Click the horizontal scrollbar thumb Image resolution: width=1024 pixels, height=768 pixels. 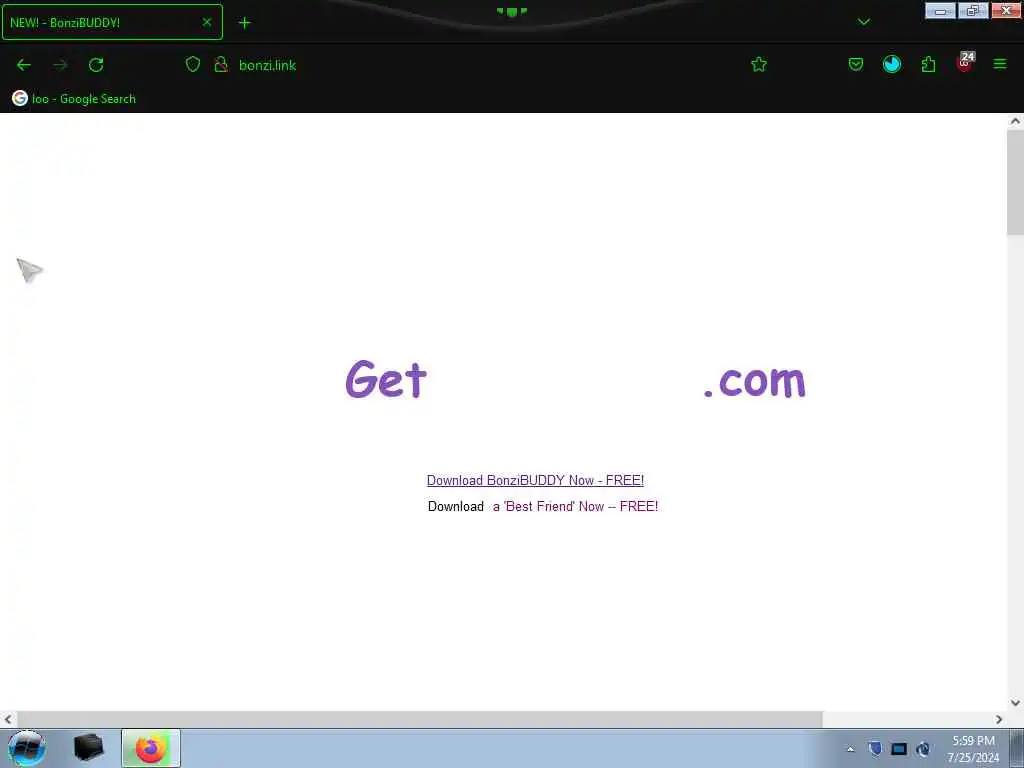click(419, 720)
